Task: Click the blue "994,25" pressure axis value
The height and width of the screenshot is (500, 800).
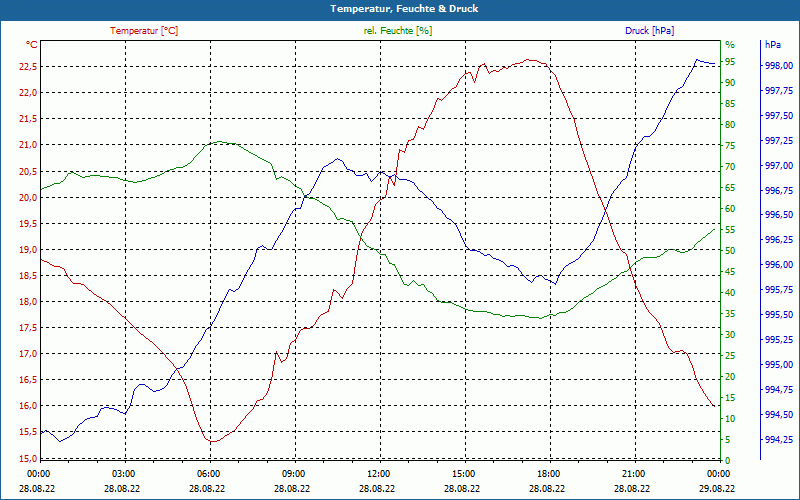Action: (x=779, y=440)
